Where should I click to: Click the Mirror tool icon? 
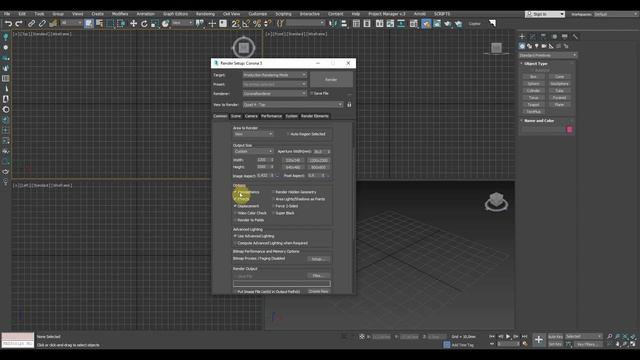[x=333, y=24]
